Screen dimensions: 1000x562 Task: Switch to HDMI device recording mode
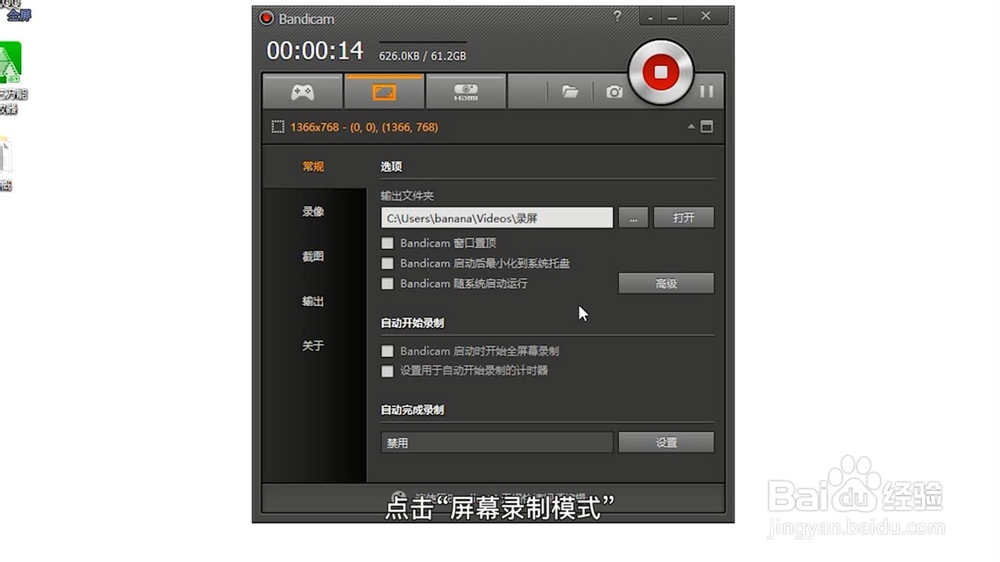466,92
